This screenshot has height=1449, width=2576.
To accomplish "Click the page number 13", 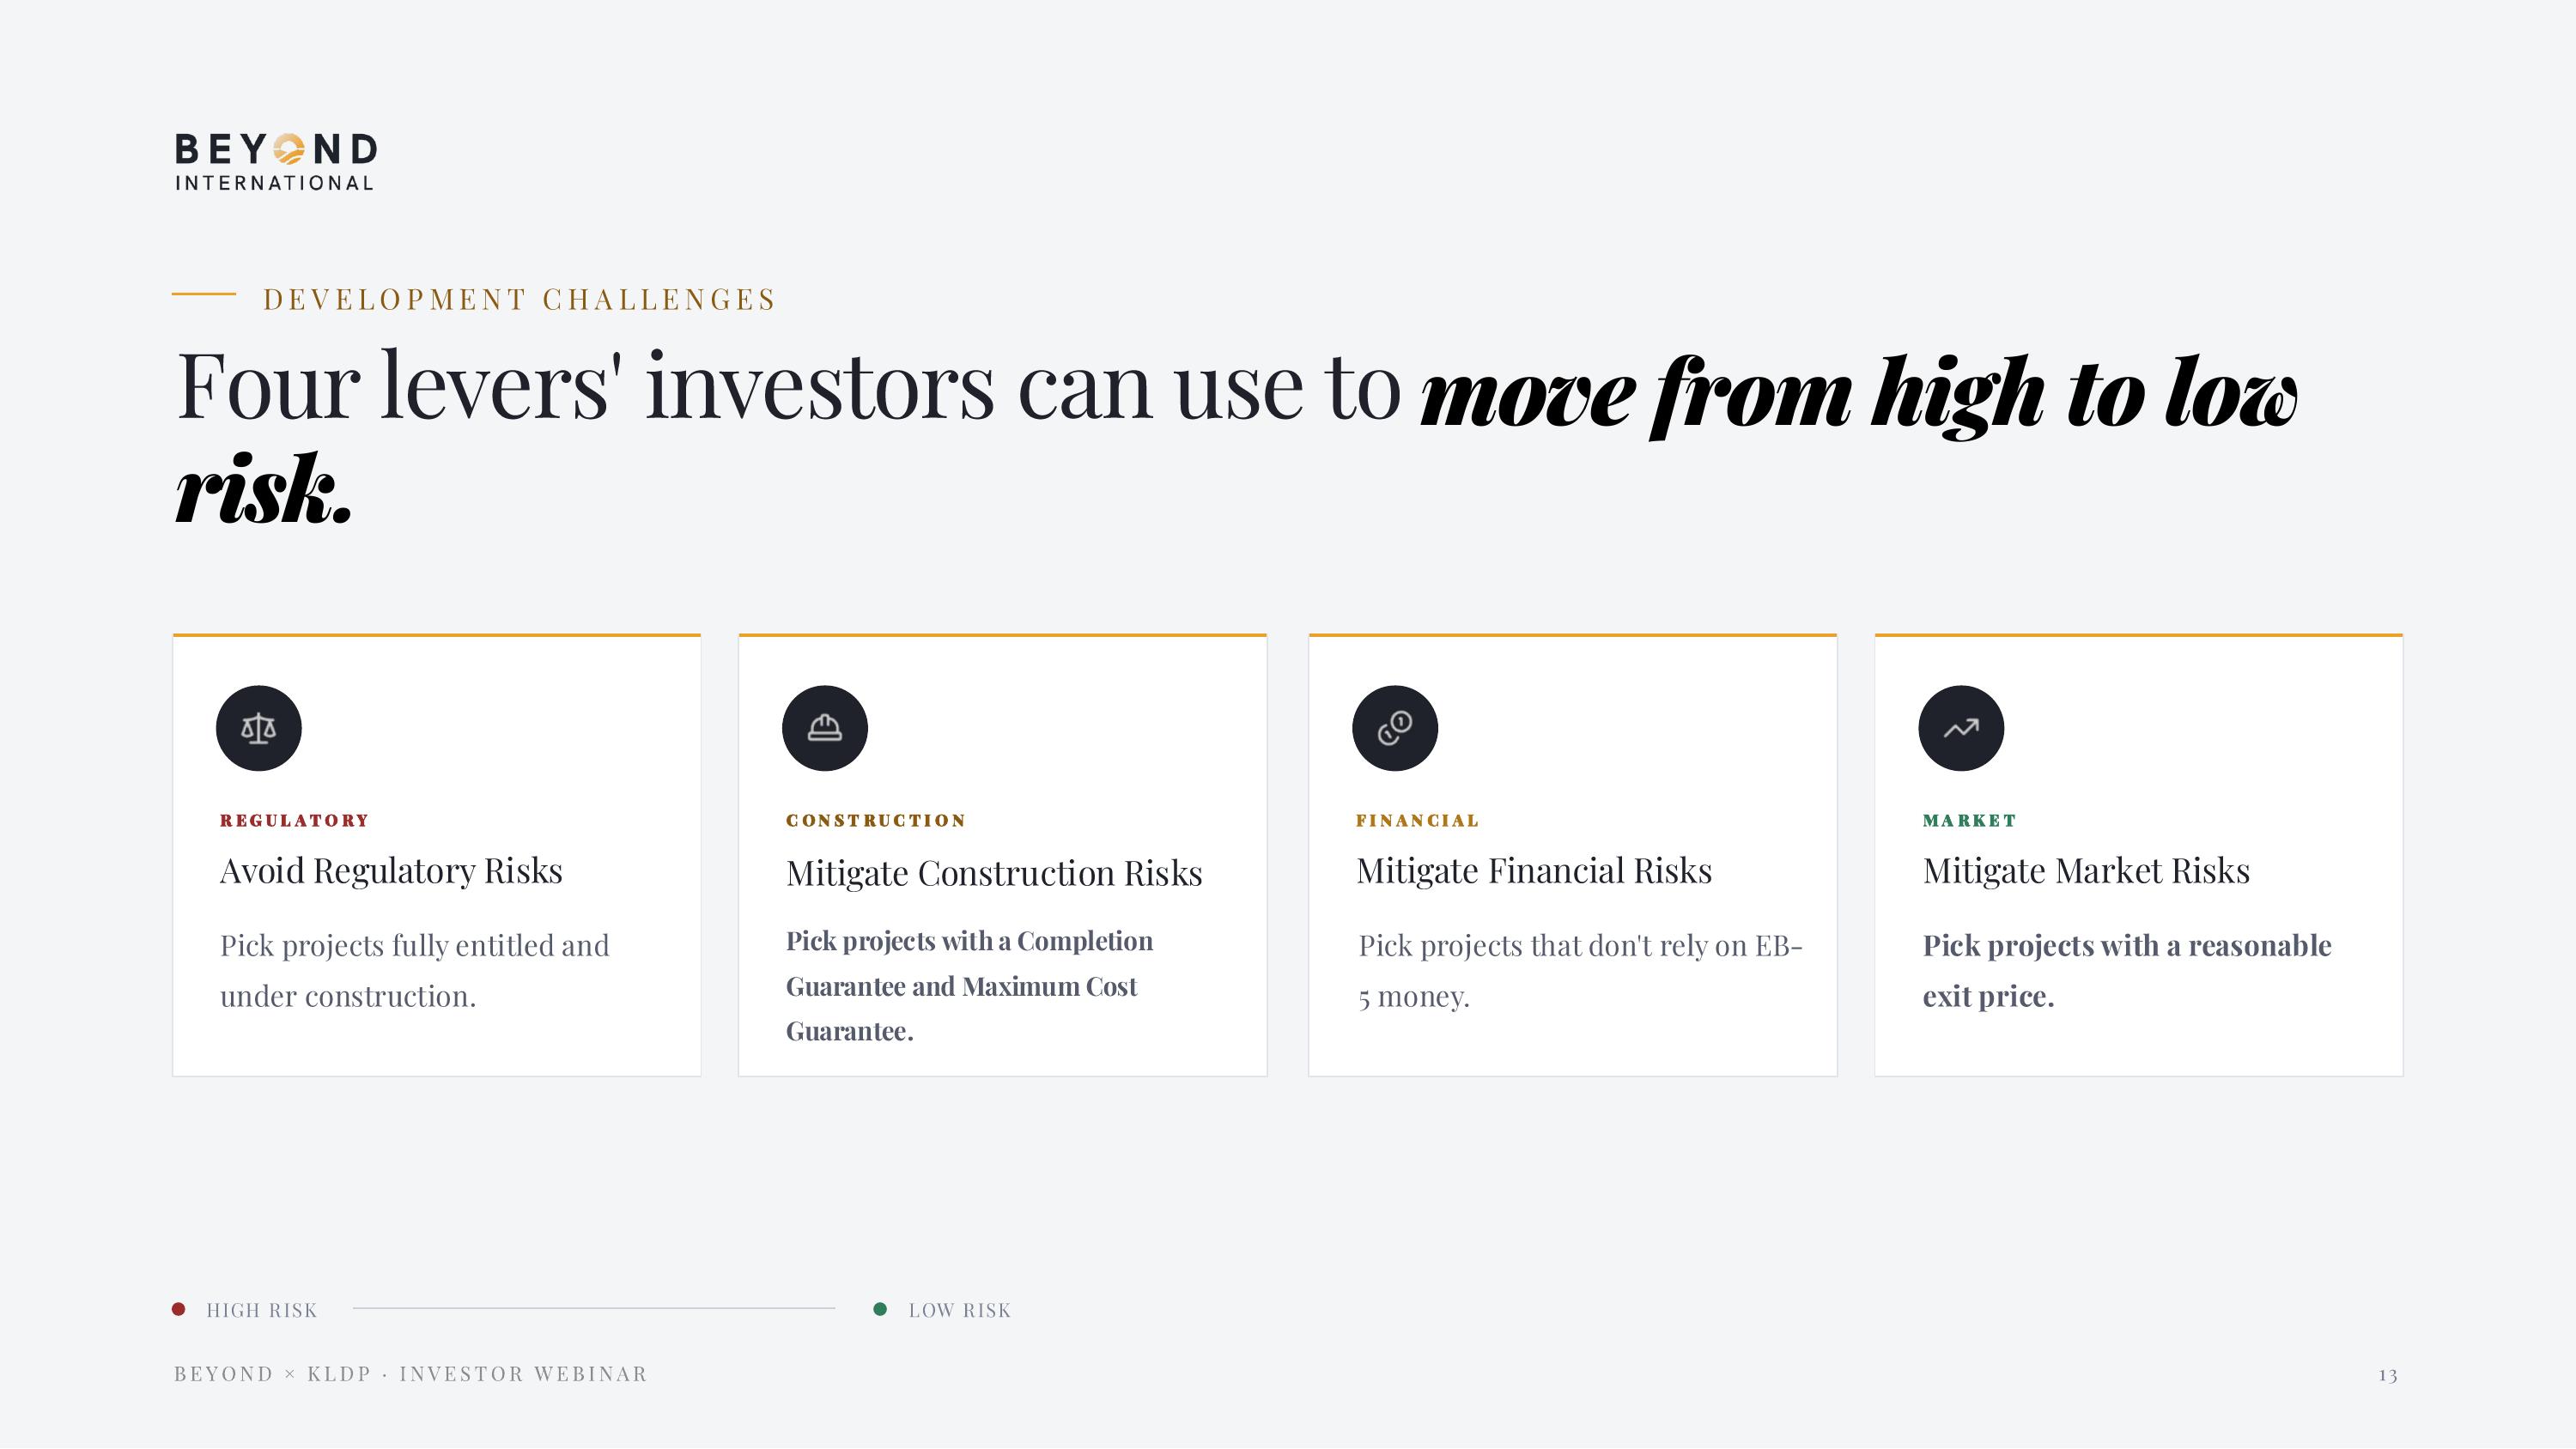I will coord(2387,1375).
